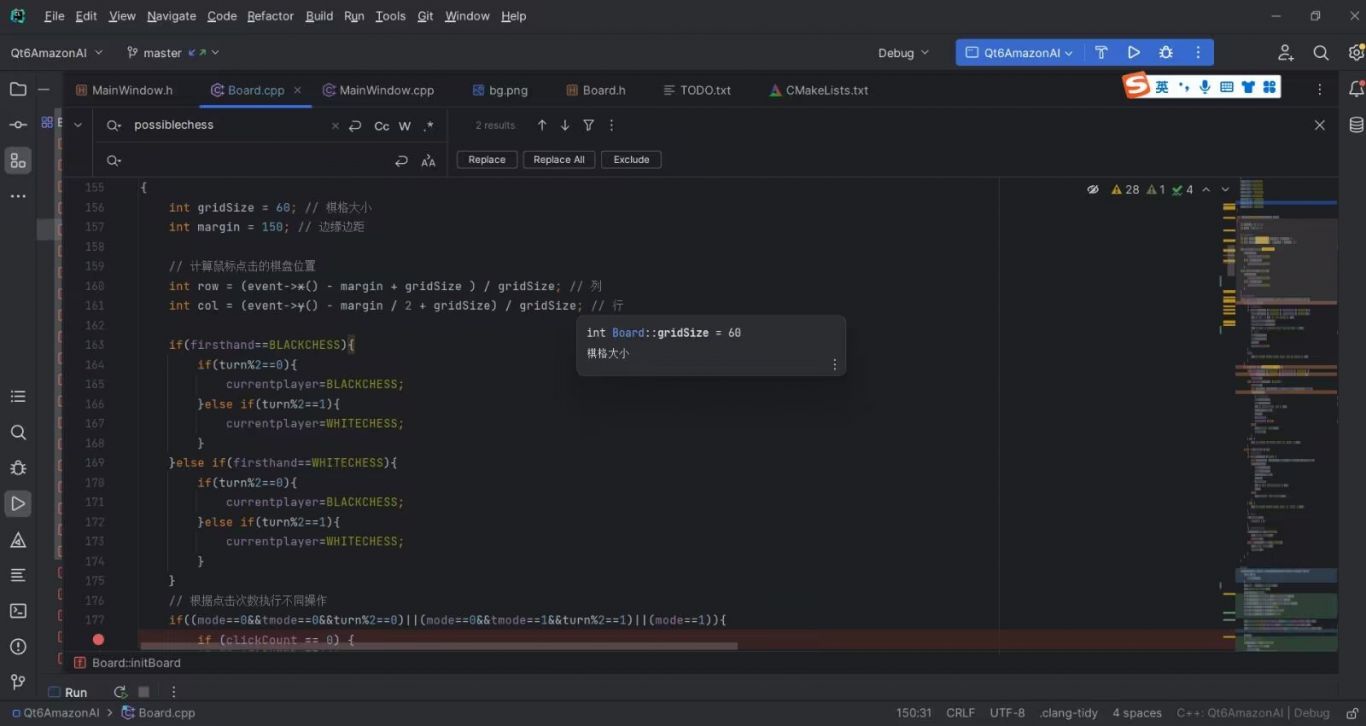The image size is (1366, 726).
Task: Open the Qt6AmazonAI run configuration dropdown
Action: [x=1018, y=53]
